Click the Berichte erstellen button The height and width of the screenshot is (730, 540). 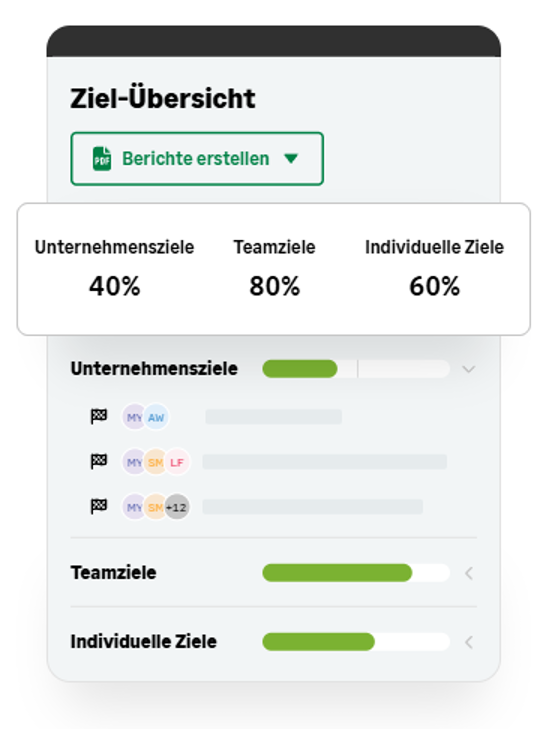point(197,159)
